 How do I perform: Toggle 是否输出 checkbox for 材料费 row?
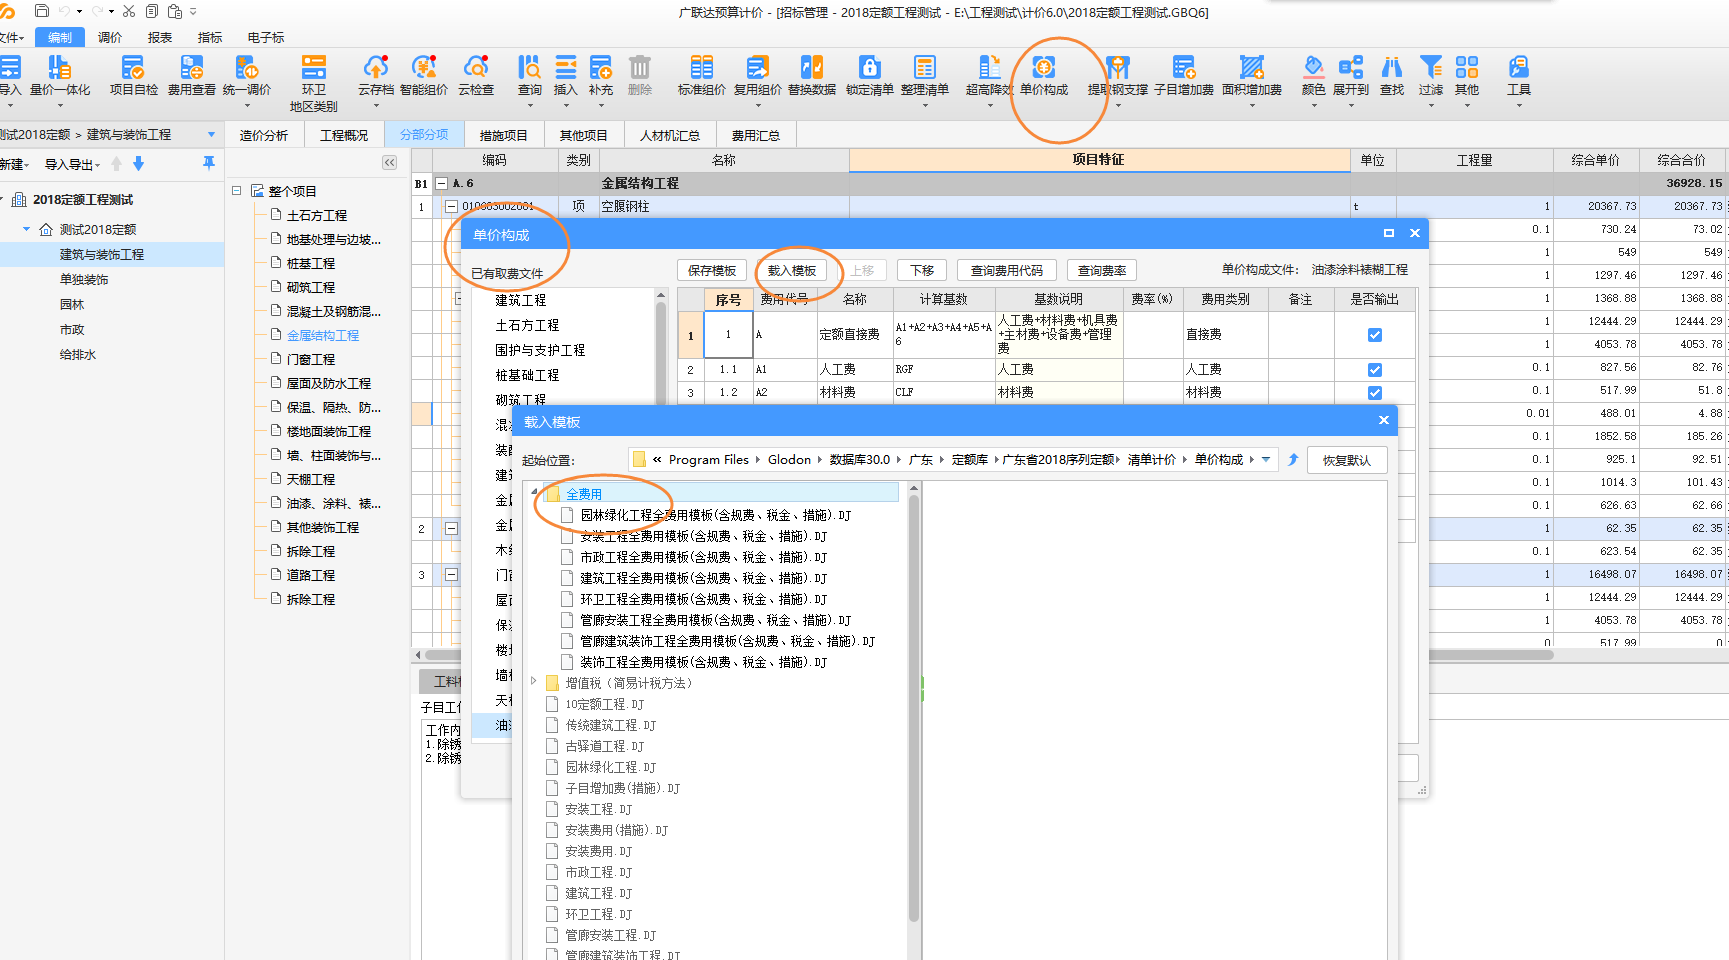1375,393
